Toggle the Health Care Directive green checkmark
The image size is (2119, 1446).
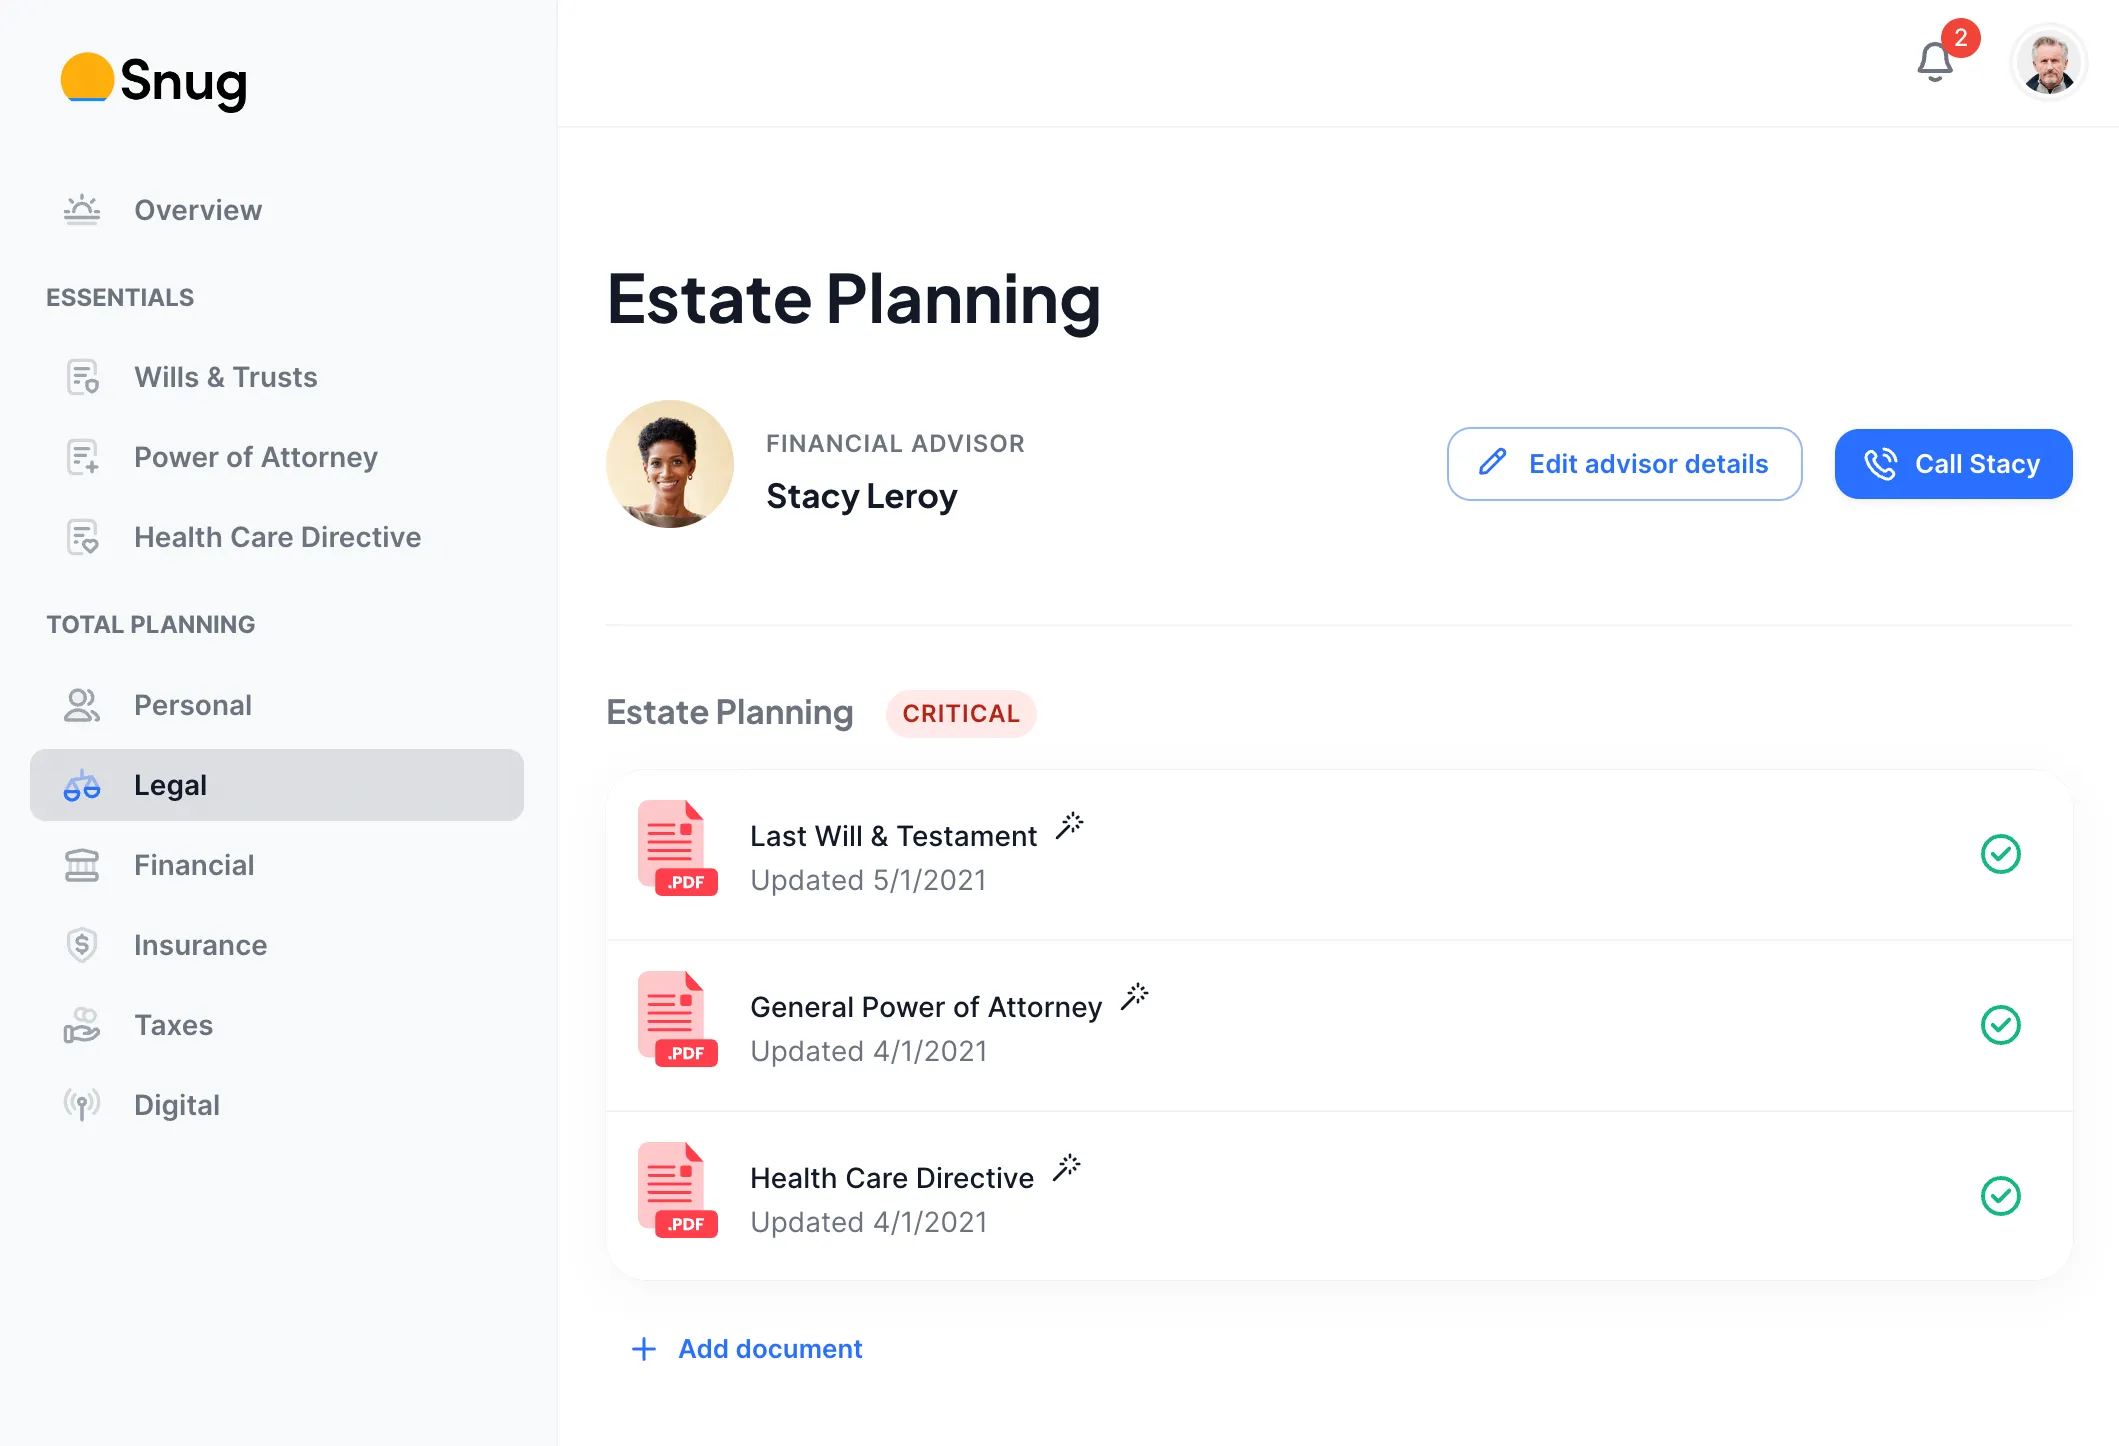click(2001, 1194)
